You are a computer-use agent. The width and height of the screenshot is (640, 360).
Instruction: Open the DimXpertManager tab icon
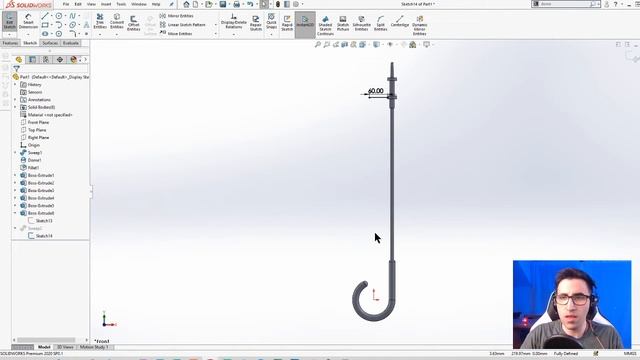point(60,60)
